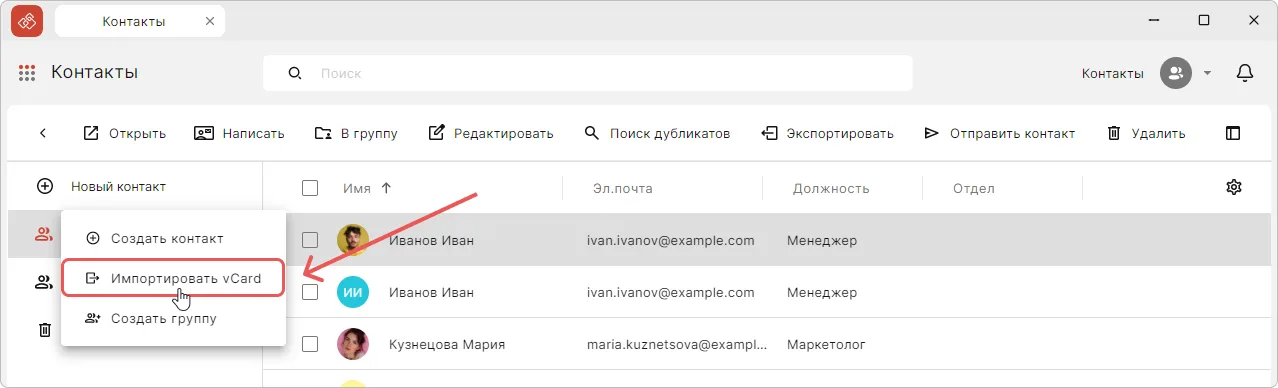
Task: Click the Должность column header
Action: coord(831,188)
